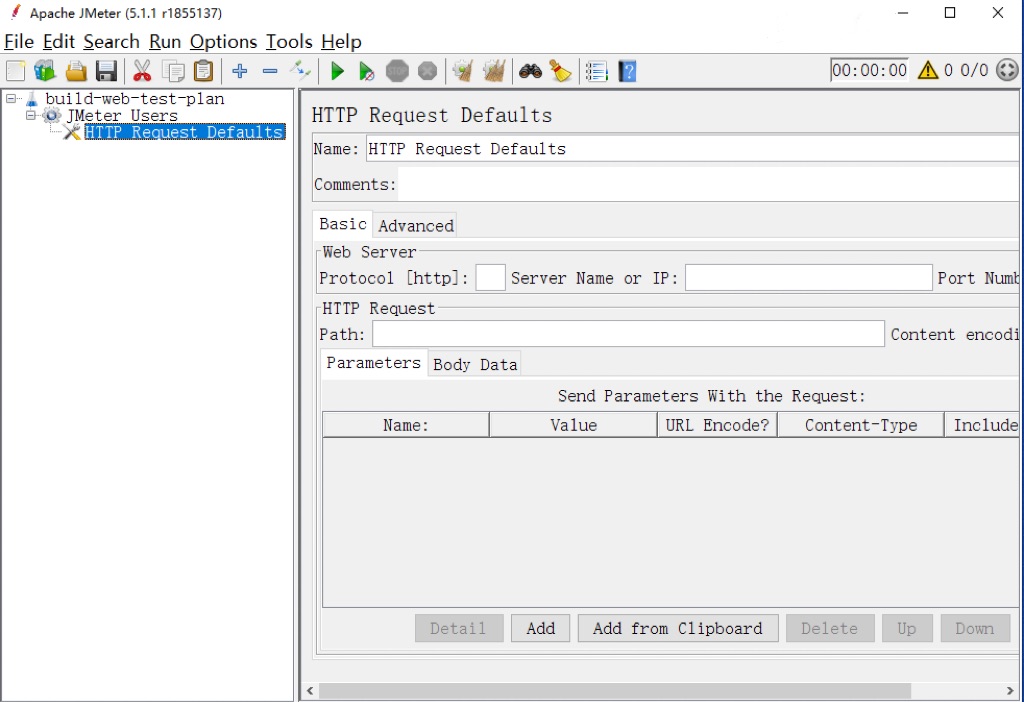Switch to the Body Data tab

click(475, 364)
